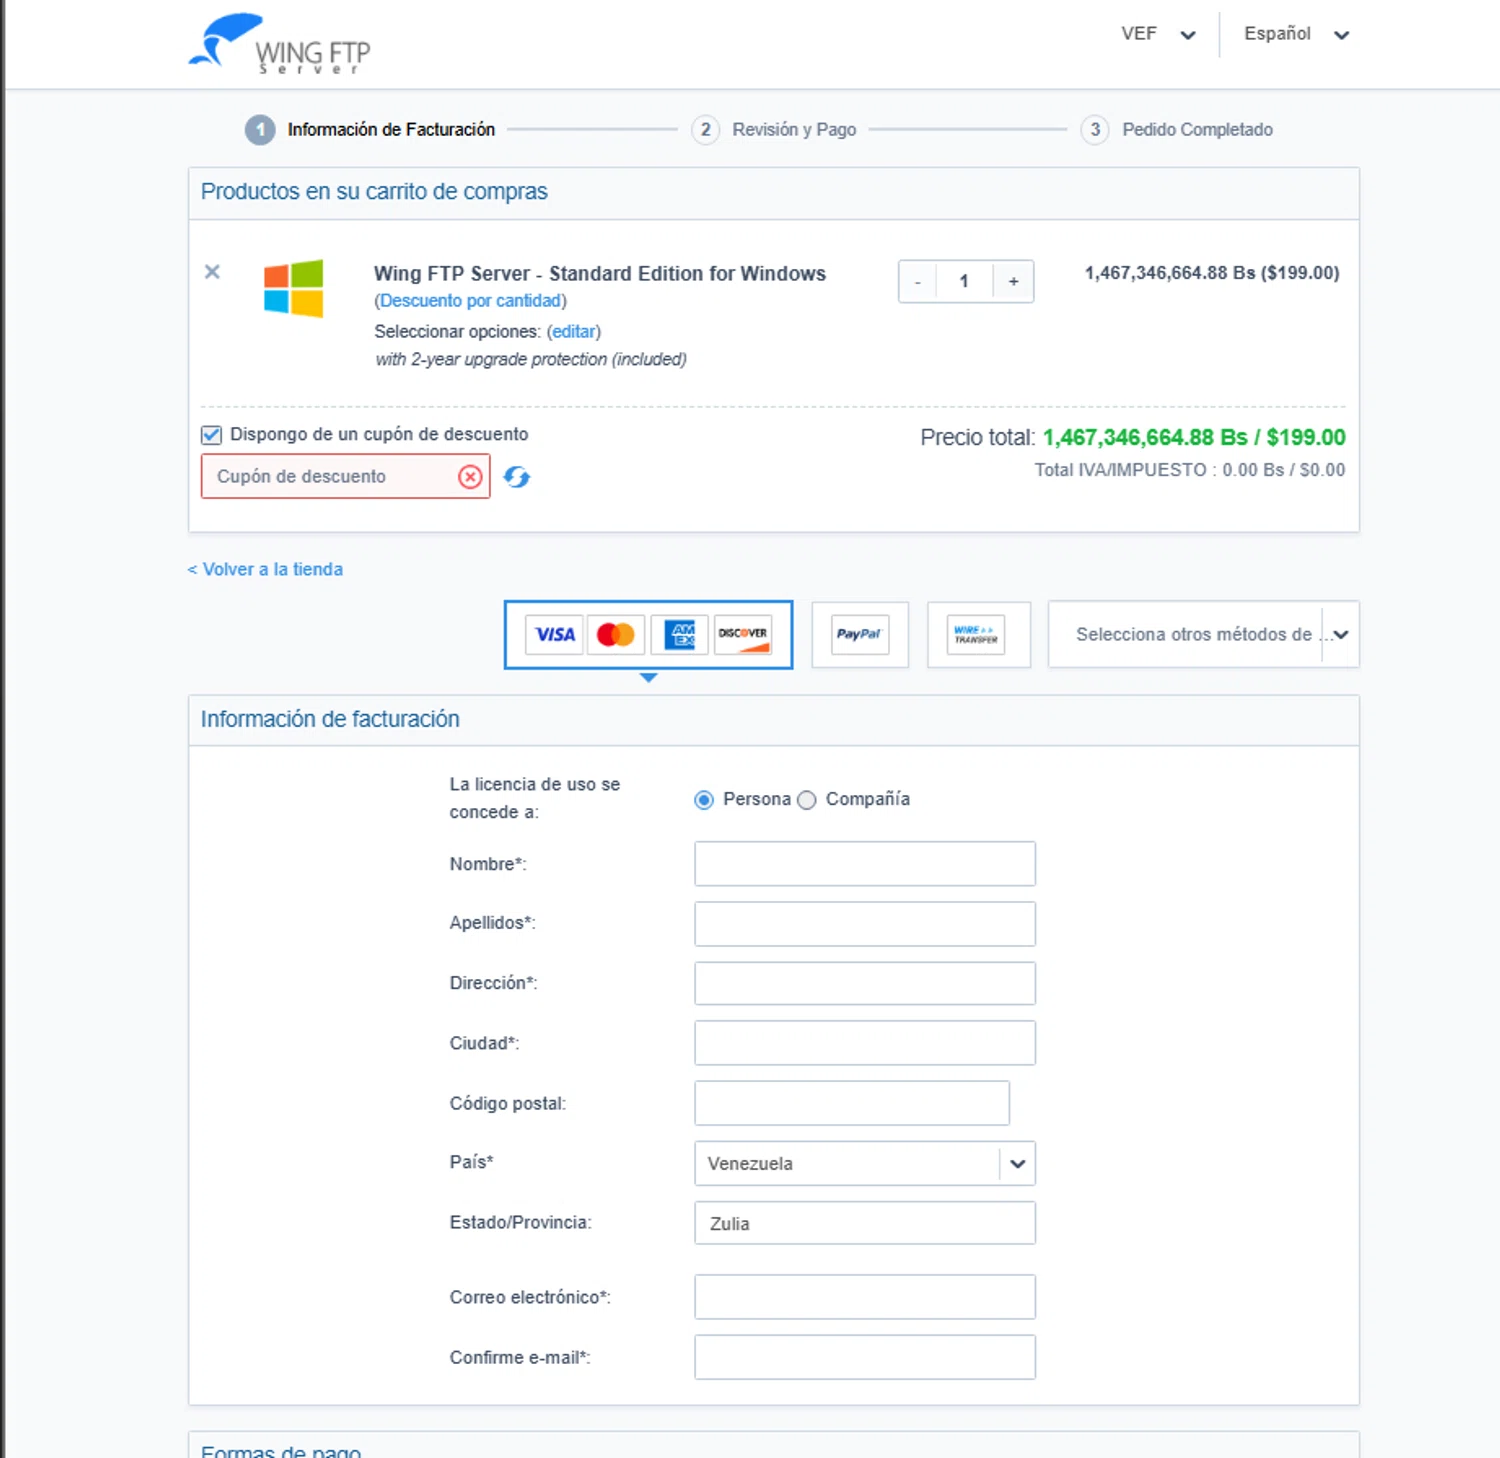Click the Windows product logo thumbnail
The width and height of the screenshot is (1500, 1458).
(x=293, y=288)
